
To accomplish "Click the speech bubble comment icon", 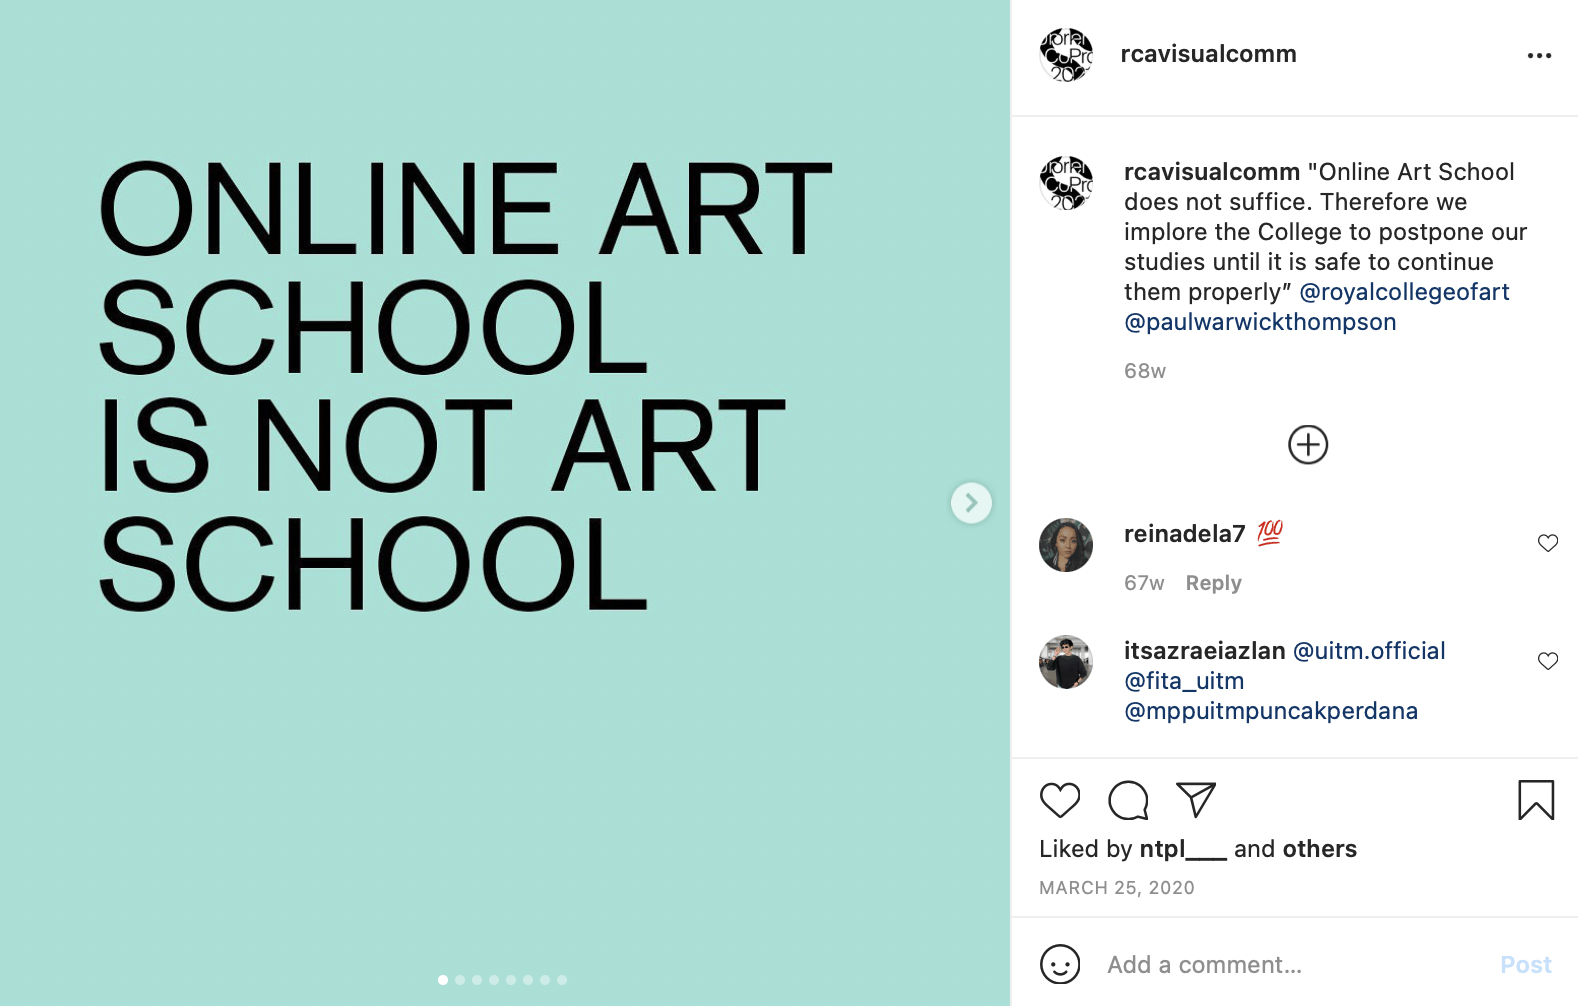I will point(1128,800).
